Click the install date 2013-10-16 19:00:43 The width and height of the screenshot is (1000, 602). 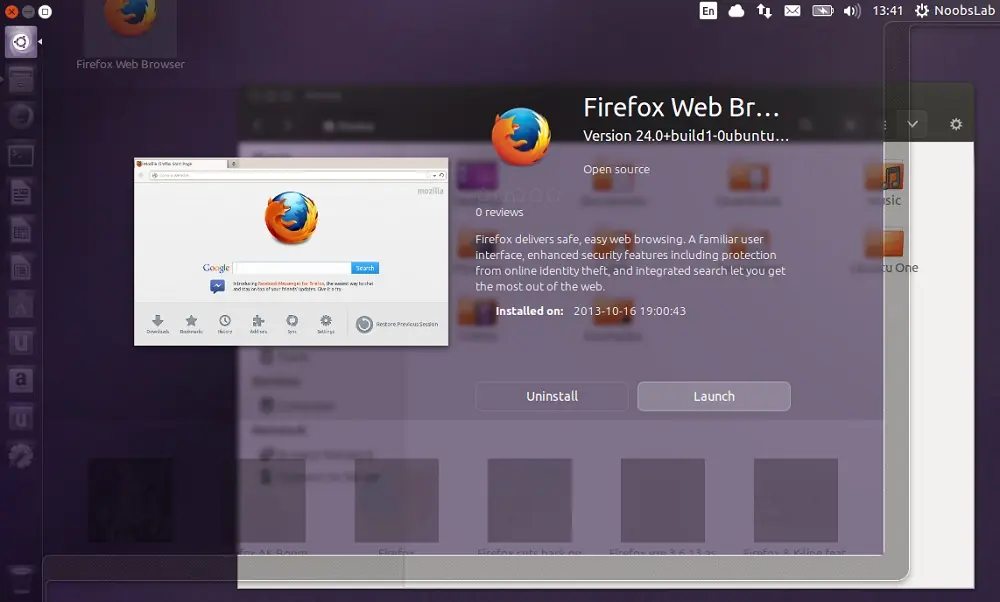tap(629, 311)
